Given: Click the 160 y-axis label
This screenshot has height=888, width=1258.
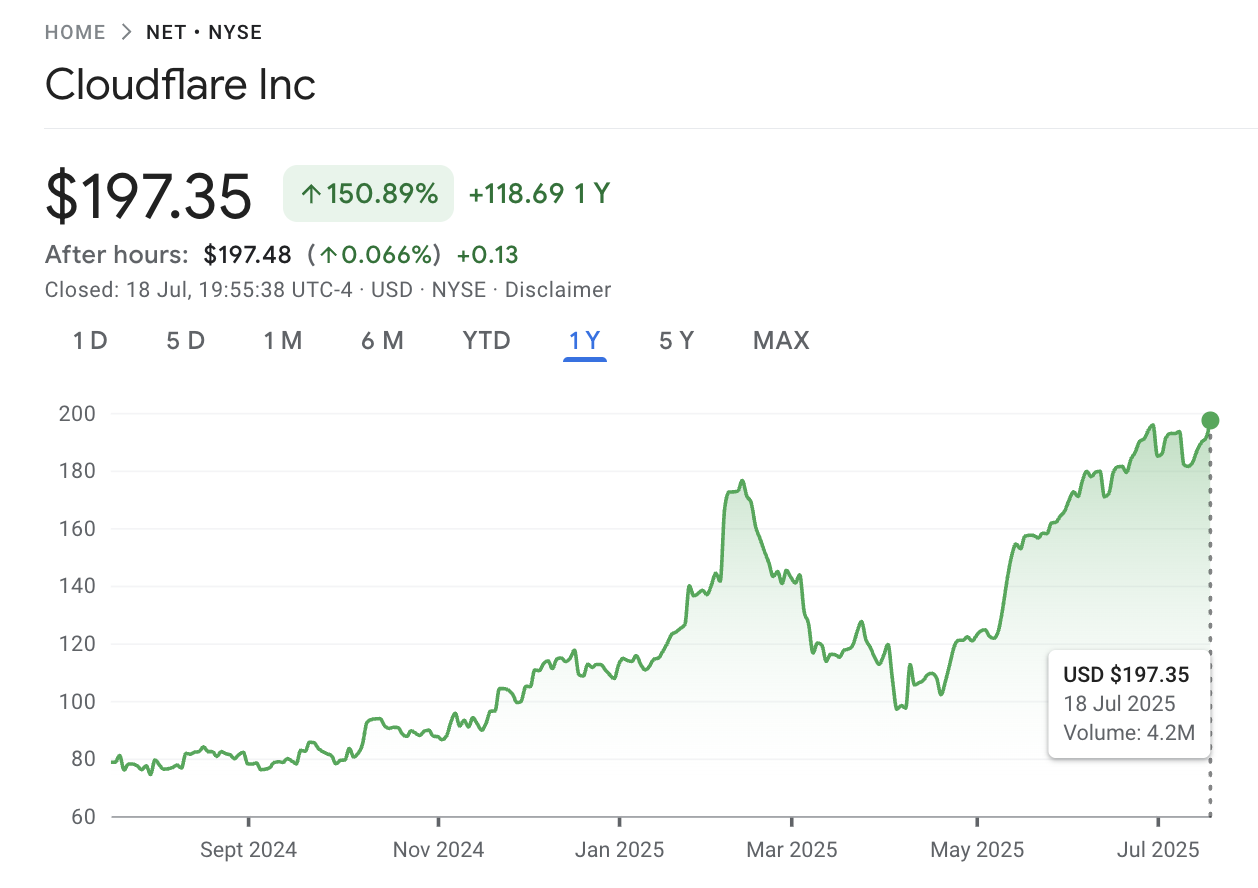Looking at the screenshot, I should (78, 528).
